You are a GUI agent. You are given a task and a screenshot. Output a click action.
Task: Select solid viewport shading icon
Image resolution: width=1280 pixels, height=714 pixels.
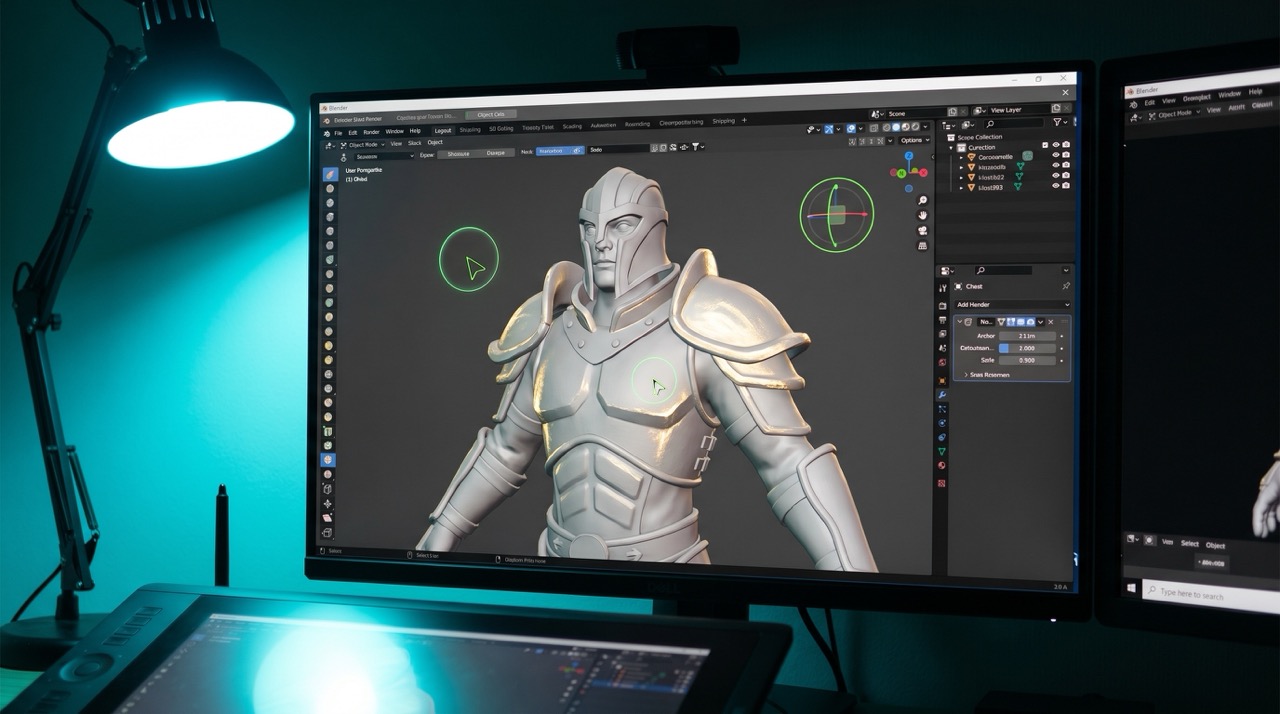coord(896,127)
